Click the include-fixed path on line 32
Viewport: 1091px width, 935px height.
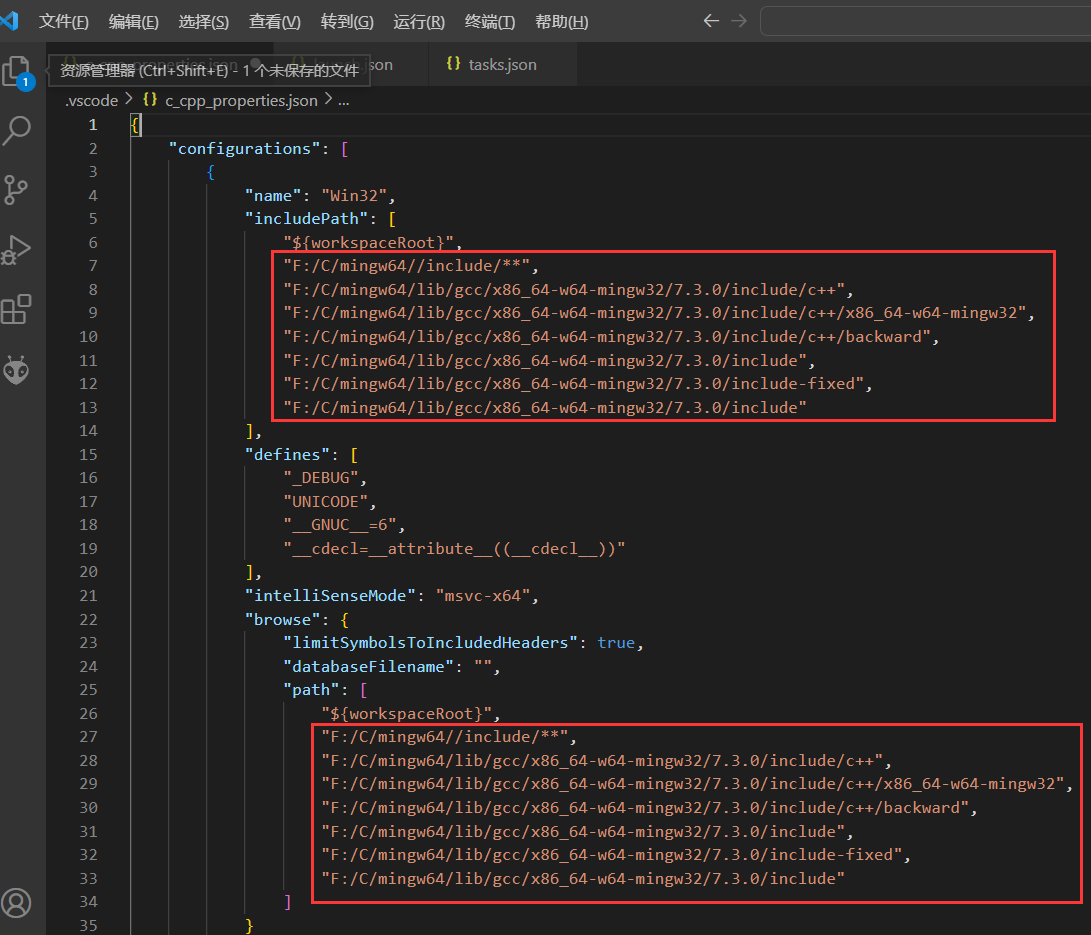612,855
